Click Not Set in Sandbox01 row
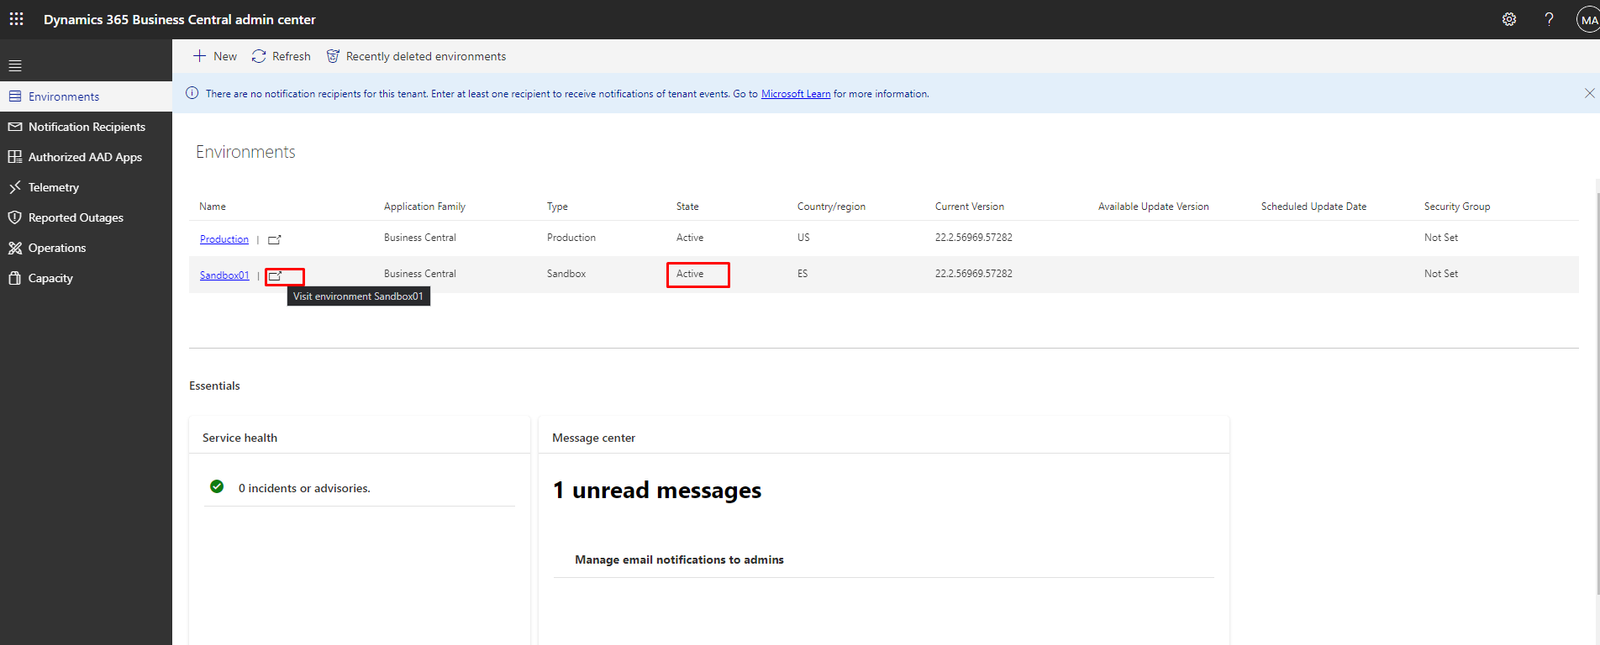This screenshot has width=1600, height=645. pos(1441,274)
